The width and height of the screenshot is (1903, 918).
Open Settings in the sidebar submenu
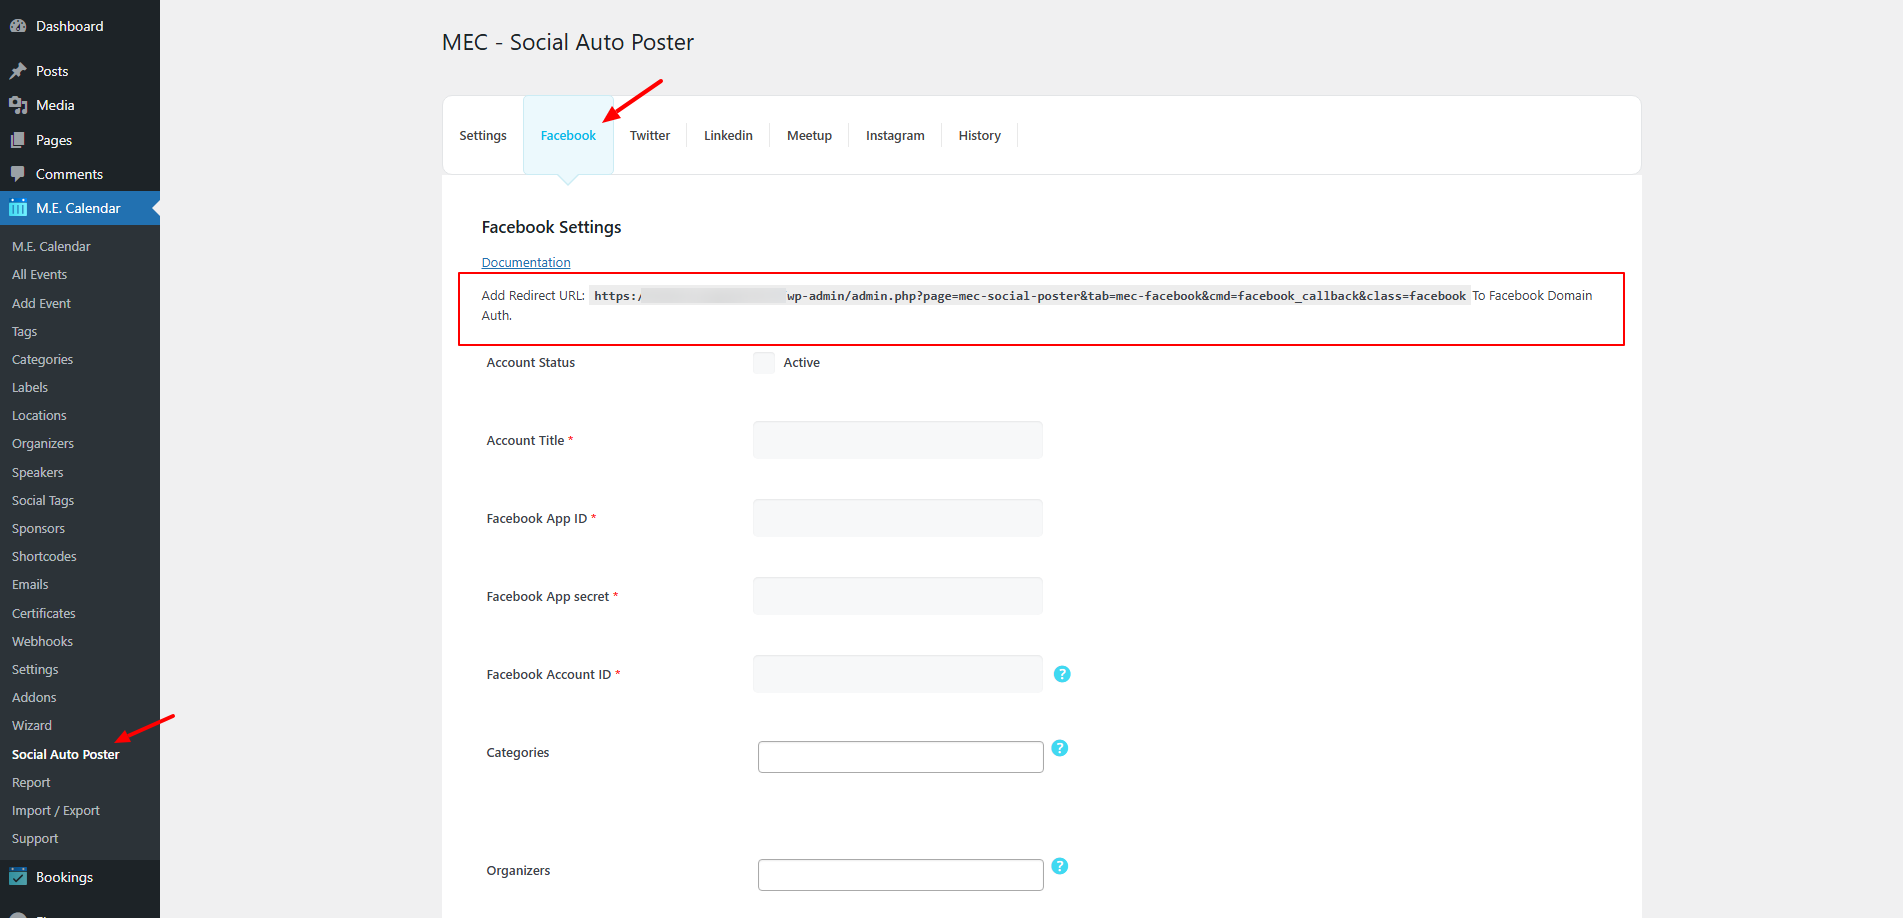[x=35, y=669]
